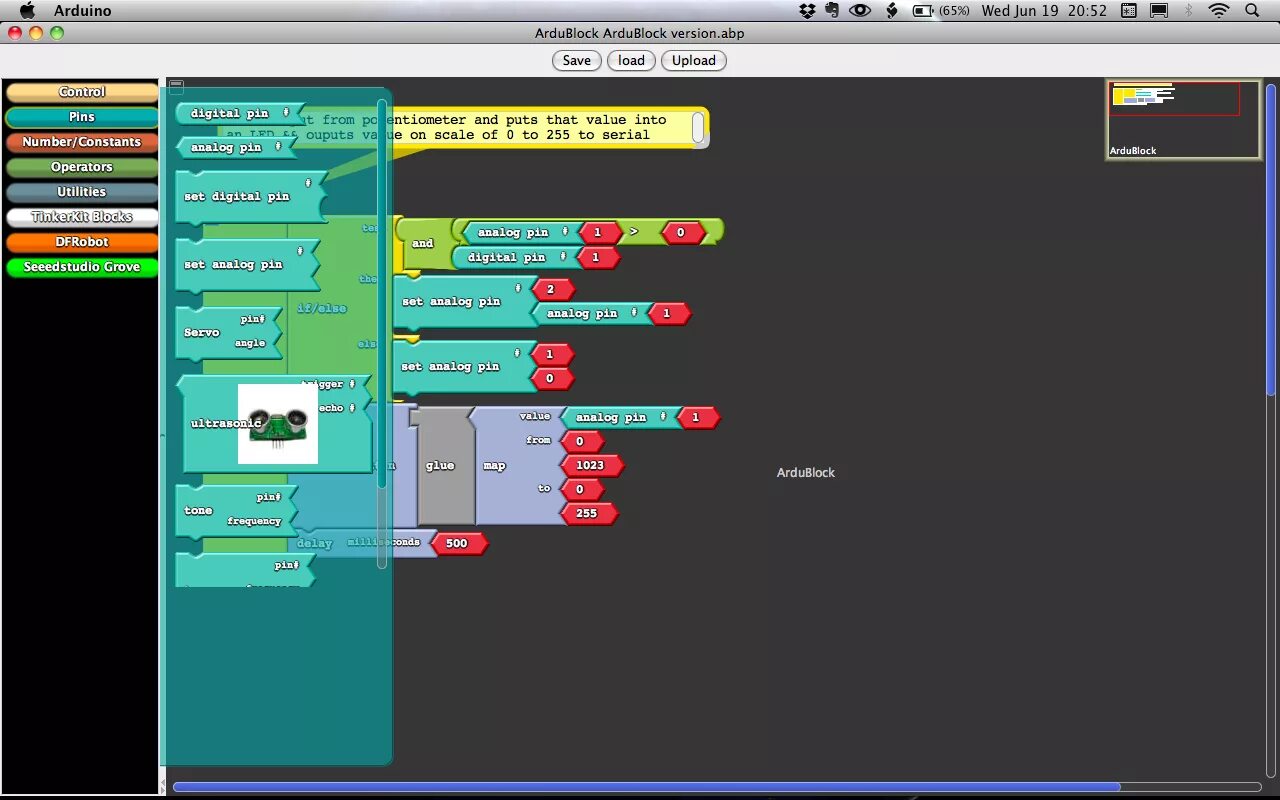Click the from 0 value block in map

[x=580, y=441]
